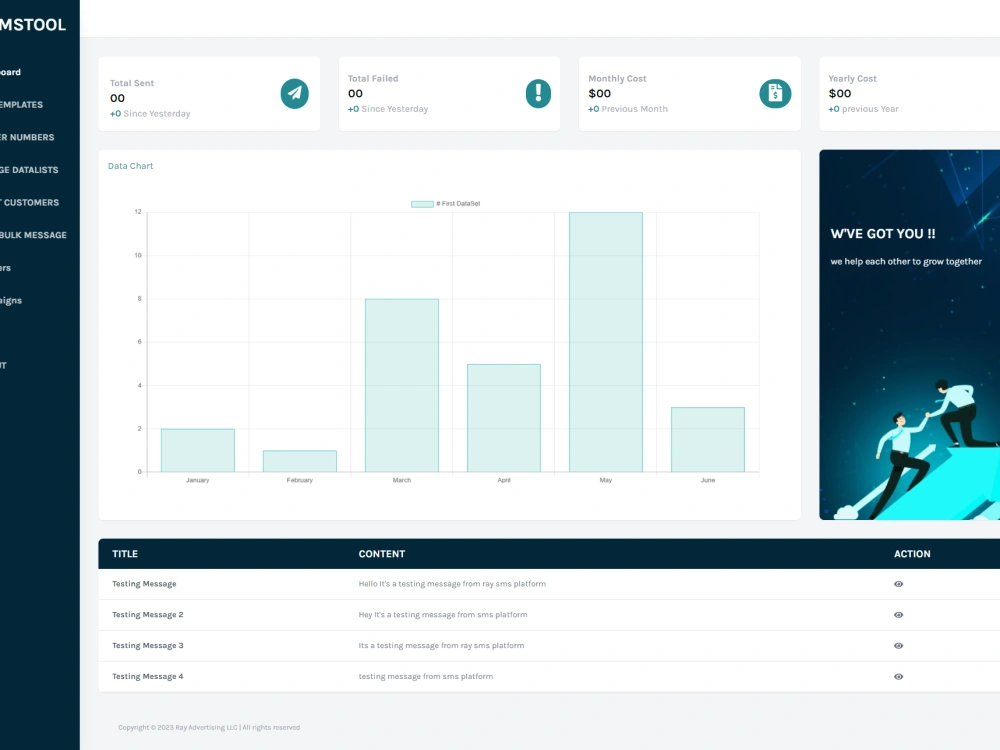Select the 'Testing Message 4' title cell
The width and height of the screenshot is (1000, 750).
(147, 677)
